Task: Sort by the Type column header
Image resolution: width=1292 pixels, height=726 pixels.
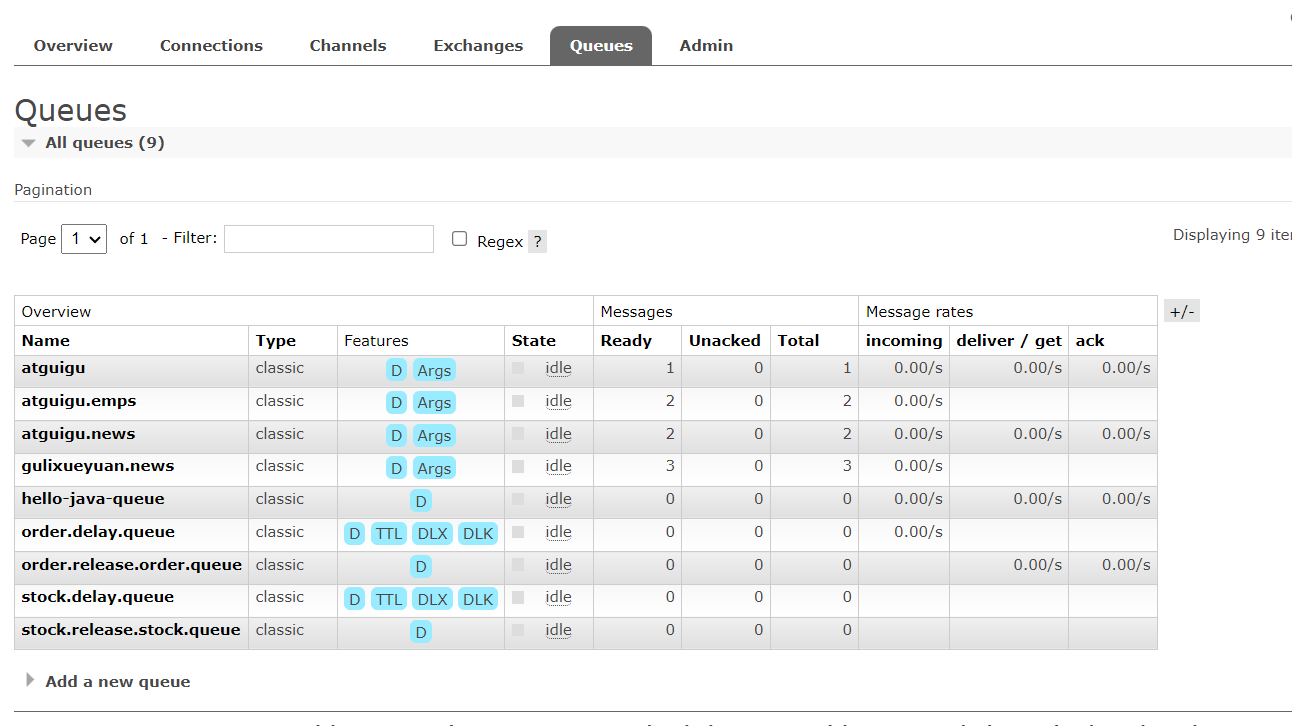Action: [276, 341]
